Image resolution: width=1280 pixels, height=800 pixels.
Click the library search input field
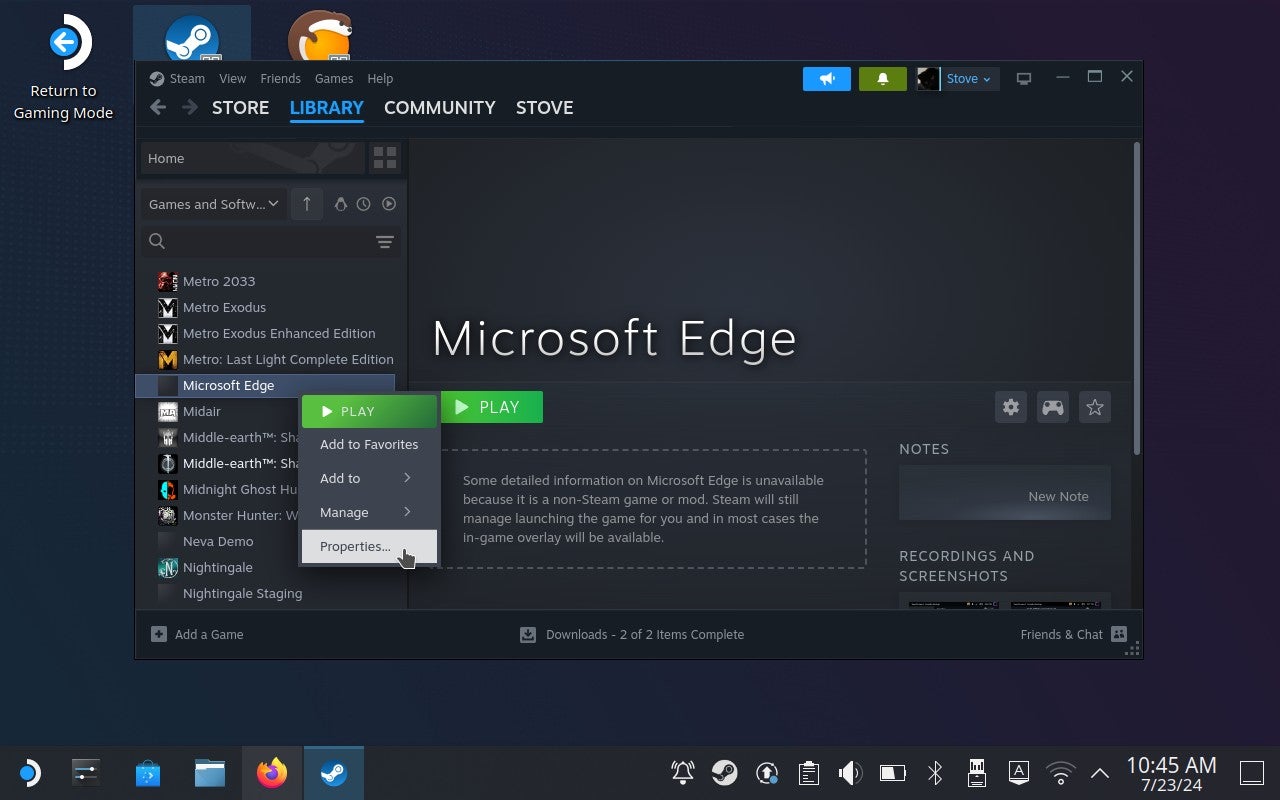tap(250, 241)
